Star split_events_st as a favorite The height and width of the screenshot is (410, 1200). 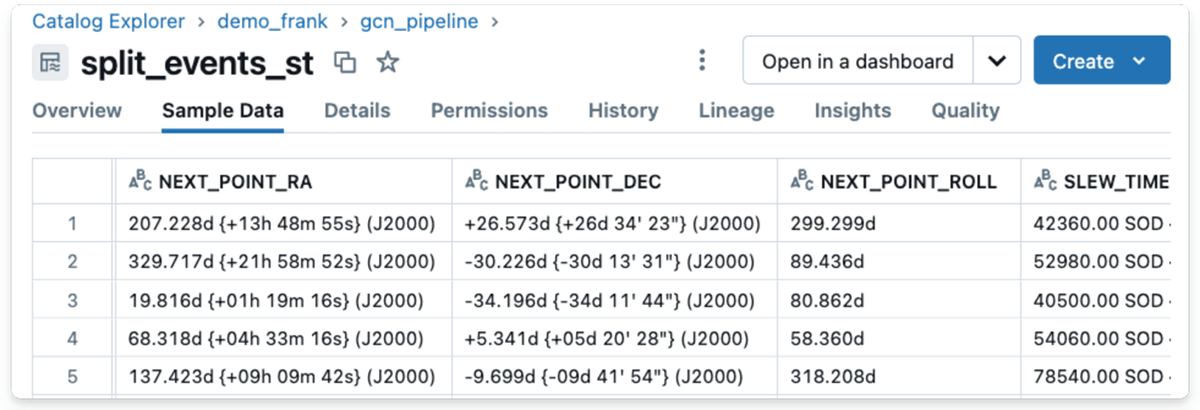point(387,62)
